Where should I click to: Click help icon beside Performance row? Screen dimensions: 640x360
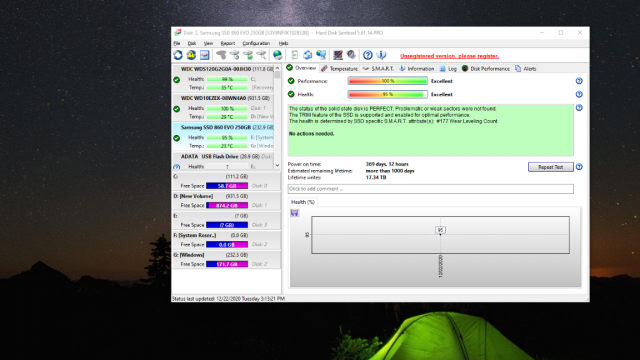[x=579, y=81]
